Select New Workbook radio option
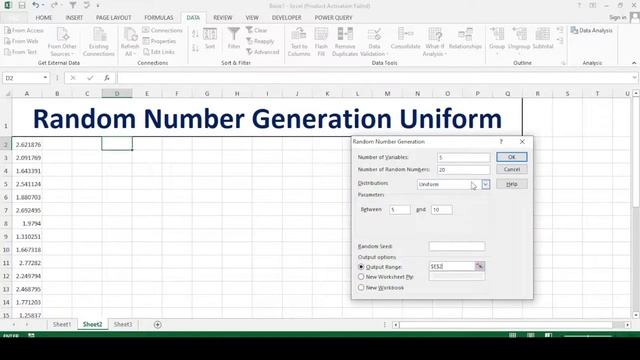The height and width of the screenshot is (360, 640). [x=361, y=288]
